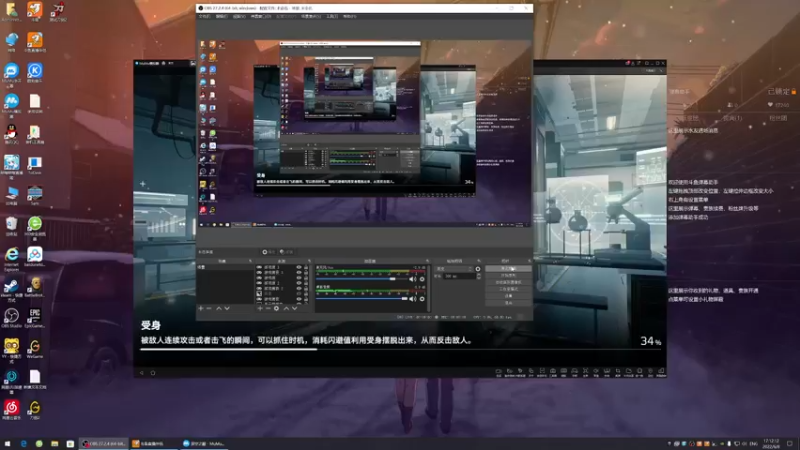The width and height of the screenshot is (800, 450).
Task: Pop out the Audio Mixer dock header icon
Action: coord(428,261)
